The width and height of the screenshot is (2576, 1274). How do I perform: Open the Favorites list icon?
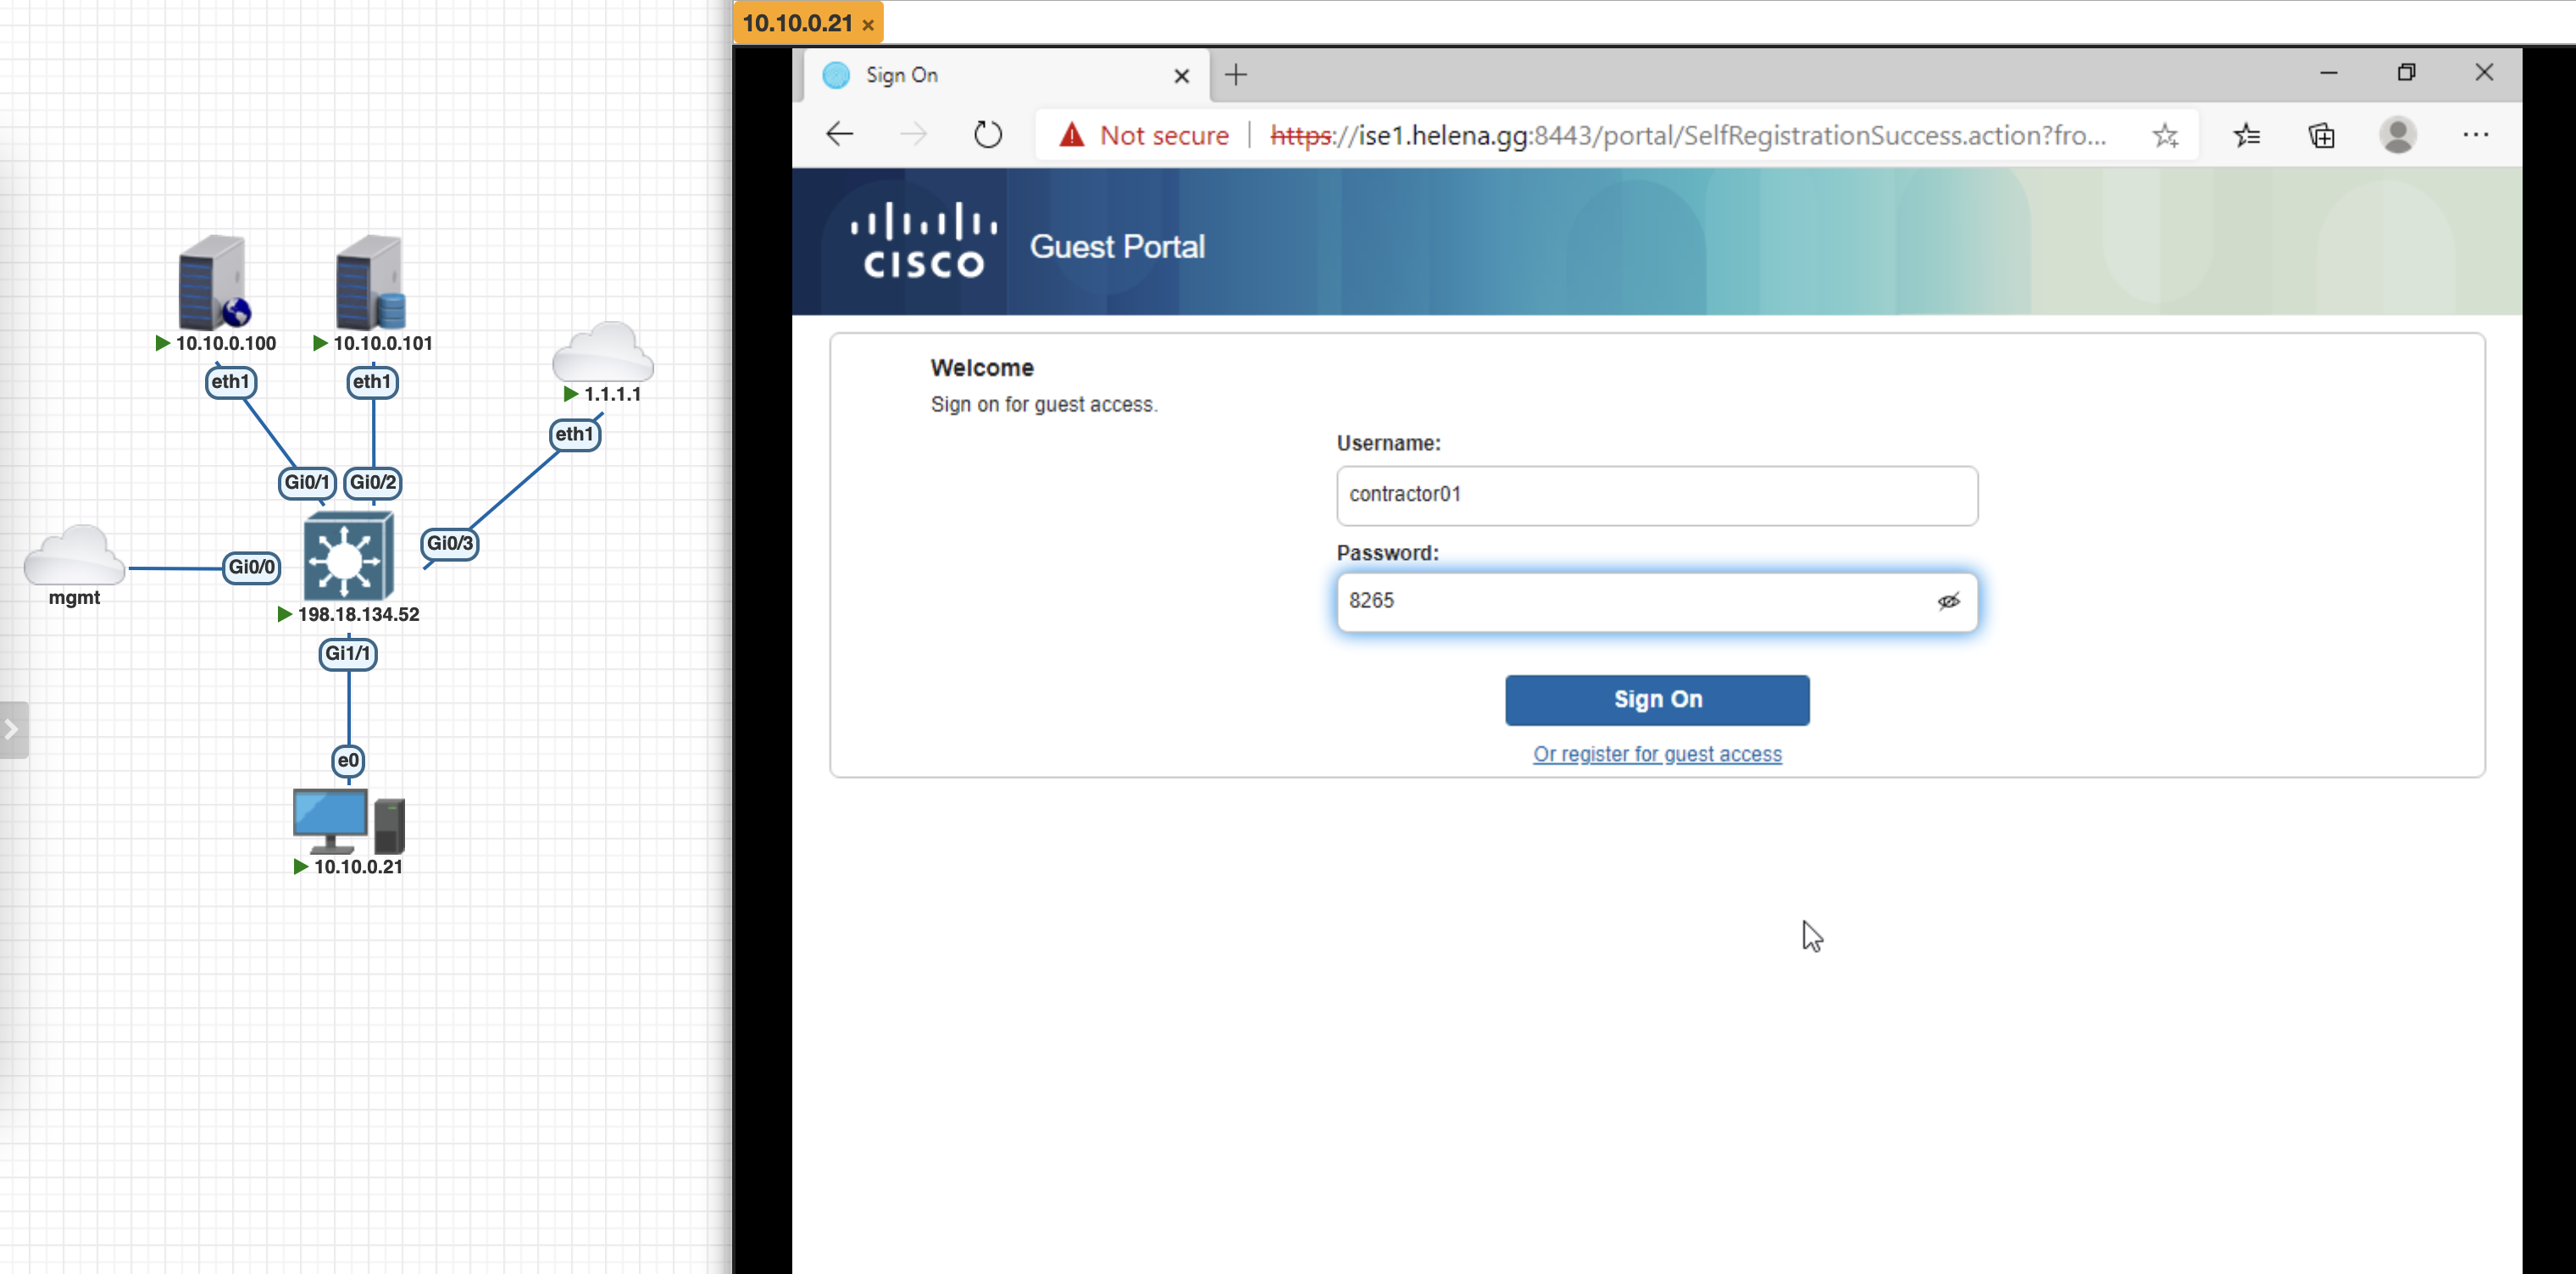pos(2246,135)
